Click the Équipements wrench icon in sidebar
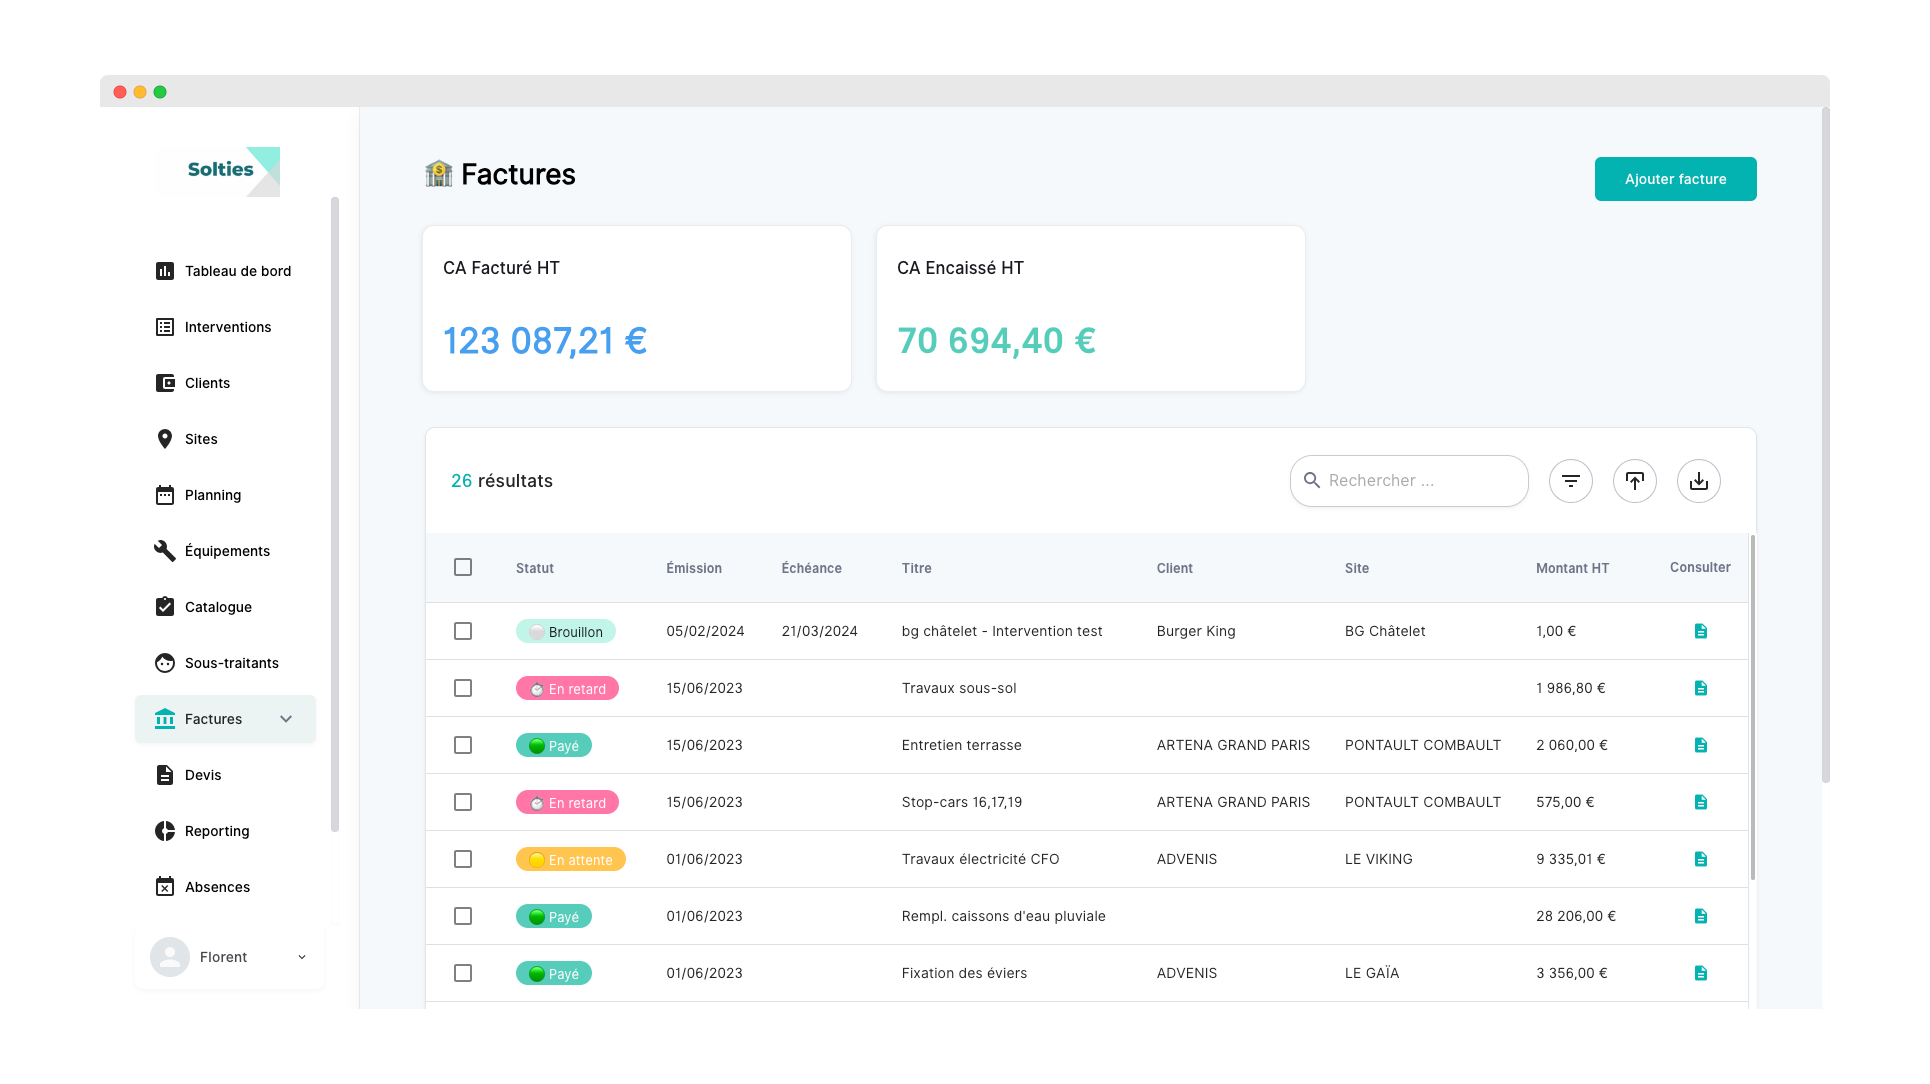1930x1084 pixels. click(165, 551)
